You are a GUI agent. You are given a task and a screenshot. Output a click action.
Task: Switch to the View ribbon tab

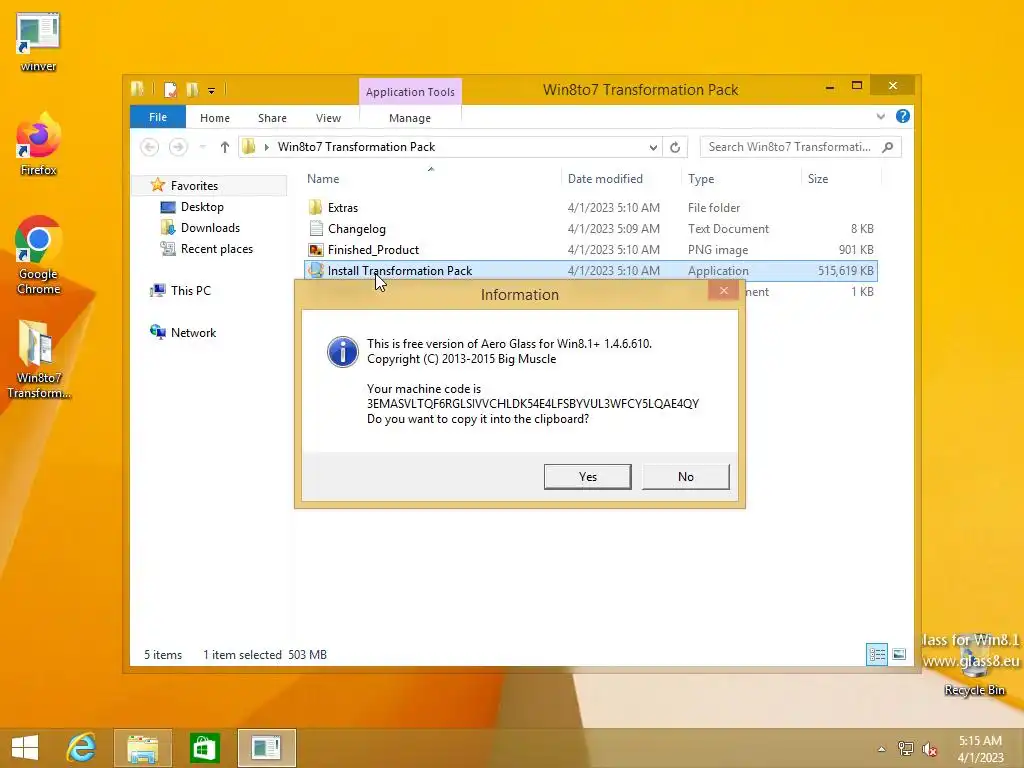(328, 118)
